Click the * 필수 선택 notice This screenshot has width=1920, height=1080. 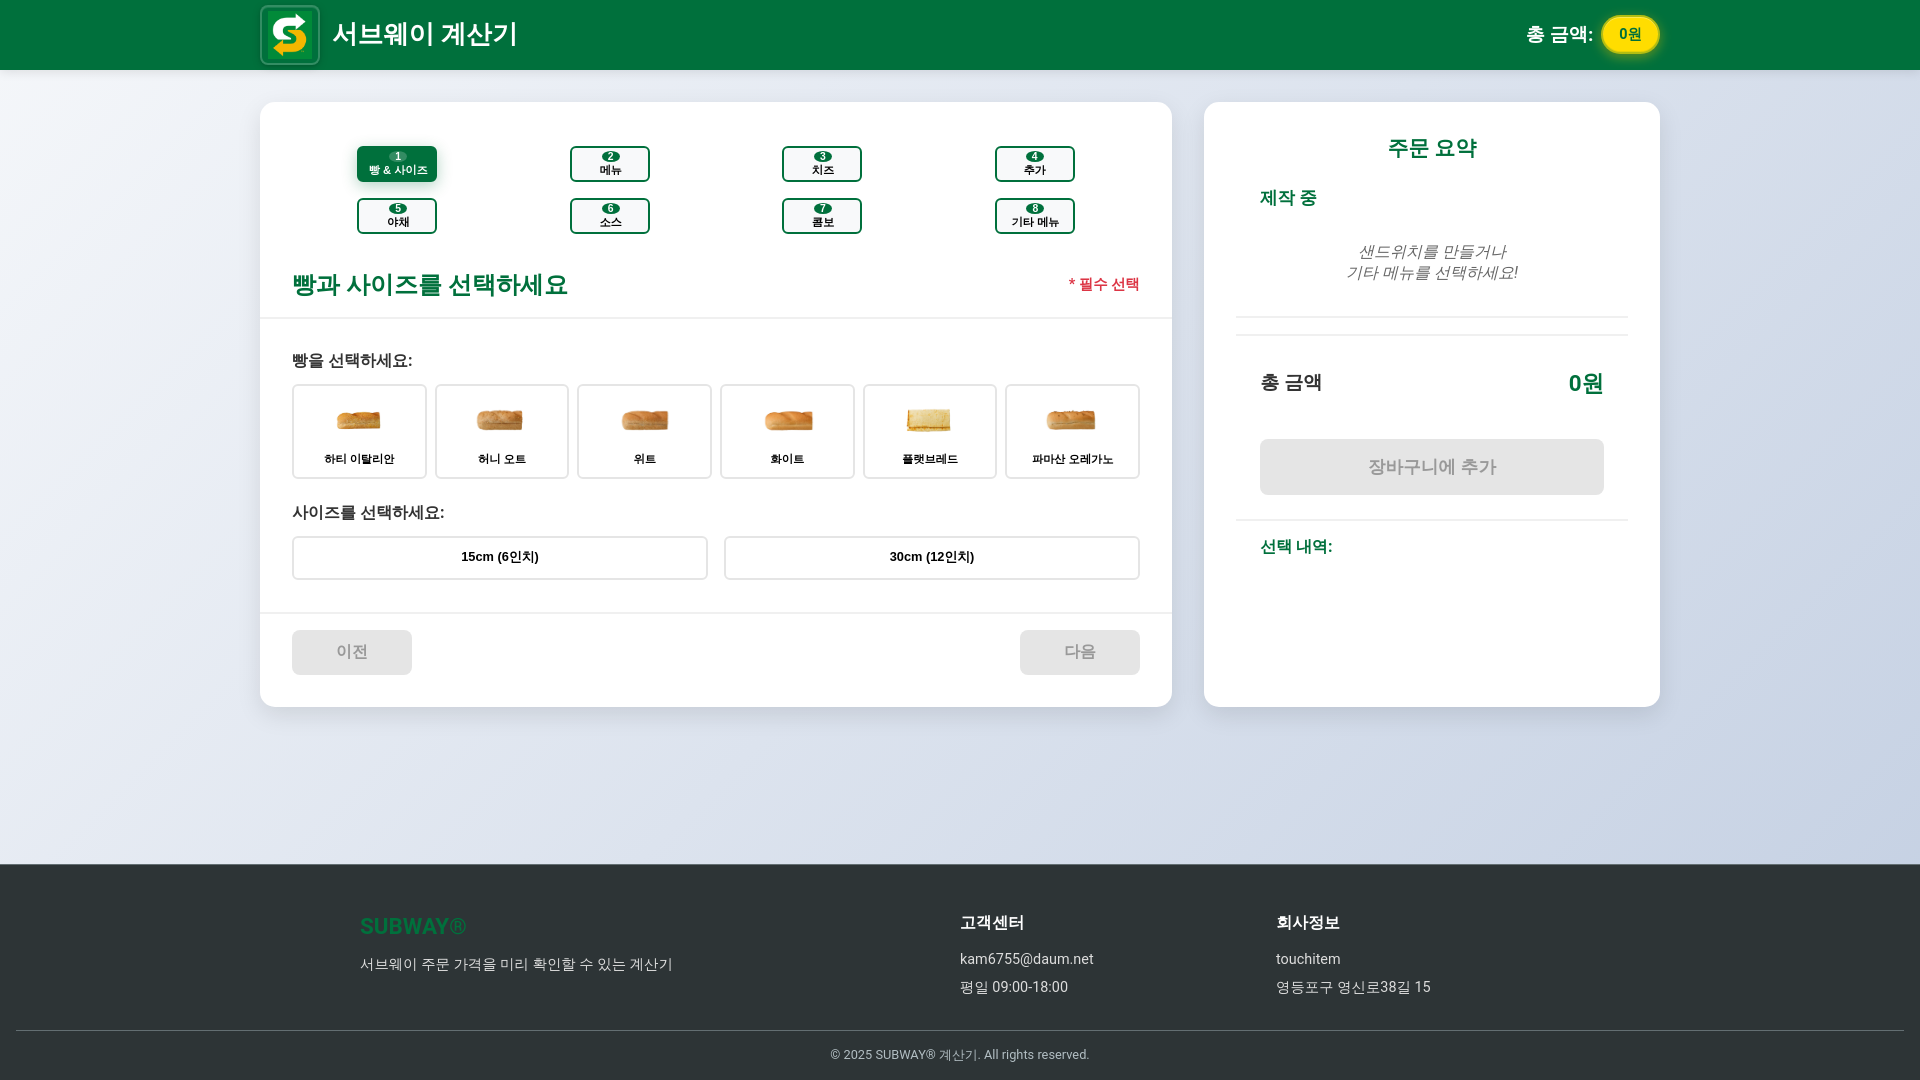[1104, 284]
